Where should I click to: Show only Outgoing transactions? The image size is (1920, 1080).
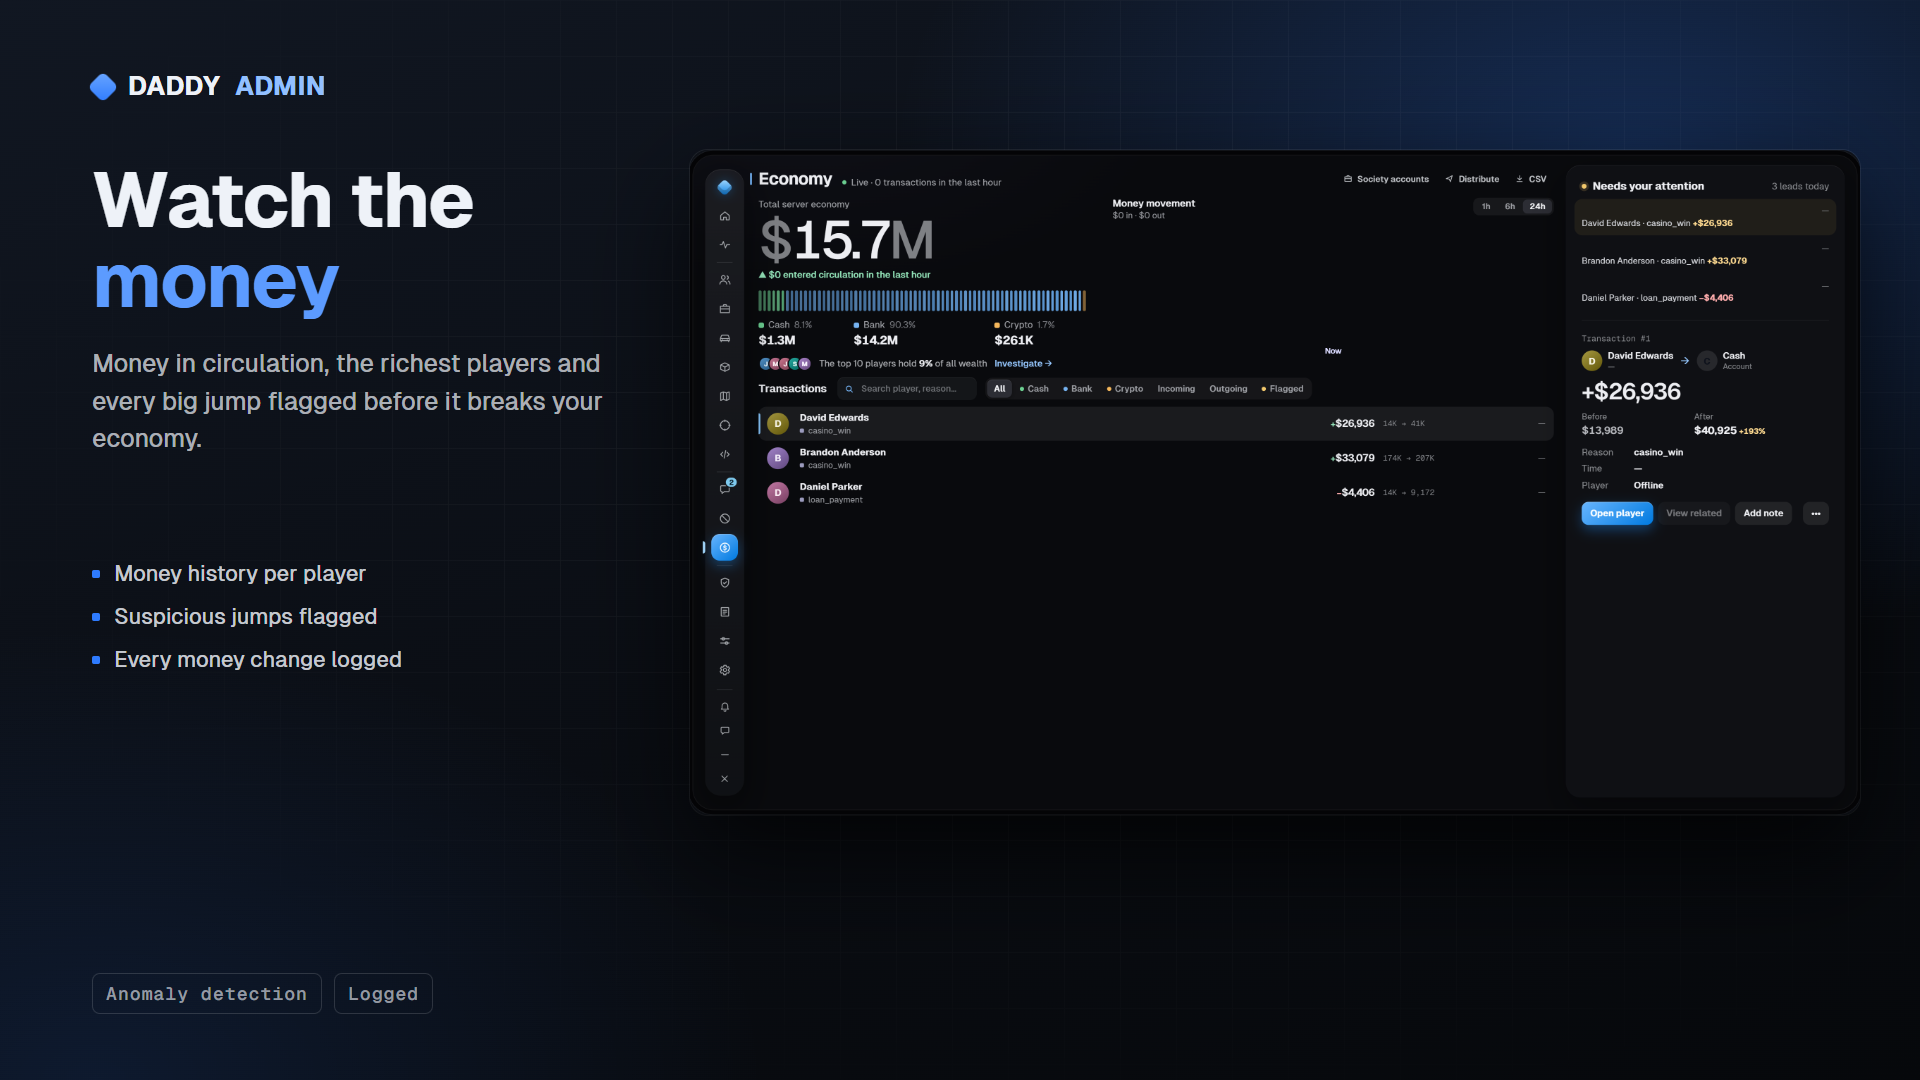pyautogui.click(x=1228, y=389)
